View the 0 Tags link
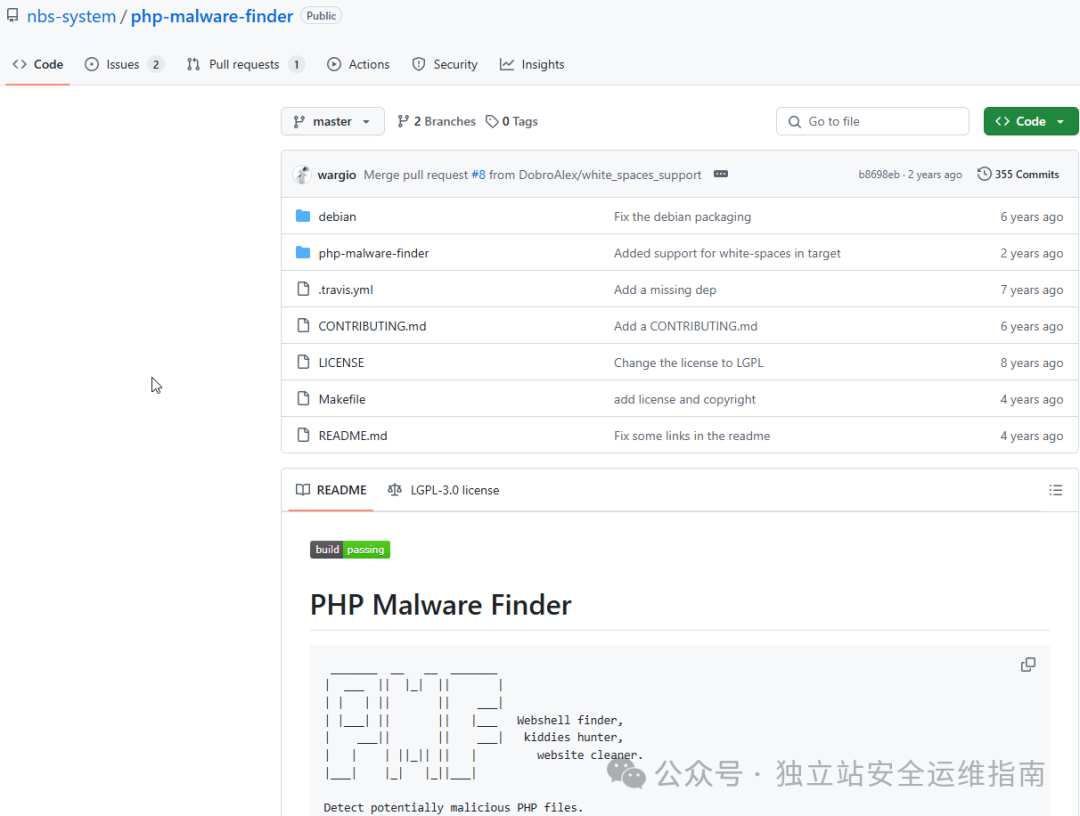 512,121
